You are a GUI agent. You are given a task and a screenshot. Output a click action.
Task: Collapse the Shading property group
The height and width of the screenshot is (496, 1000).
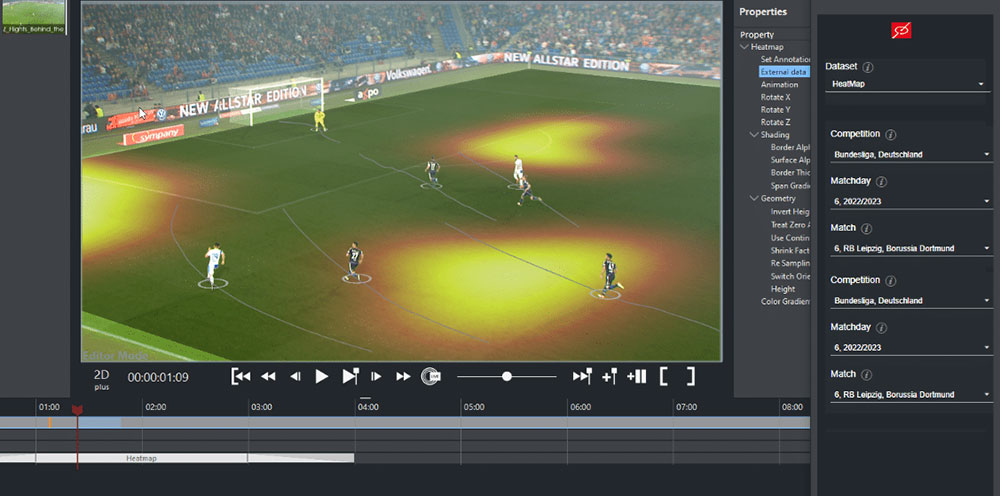click(x=754, y=135)
